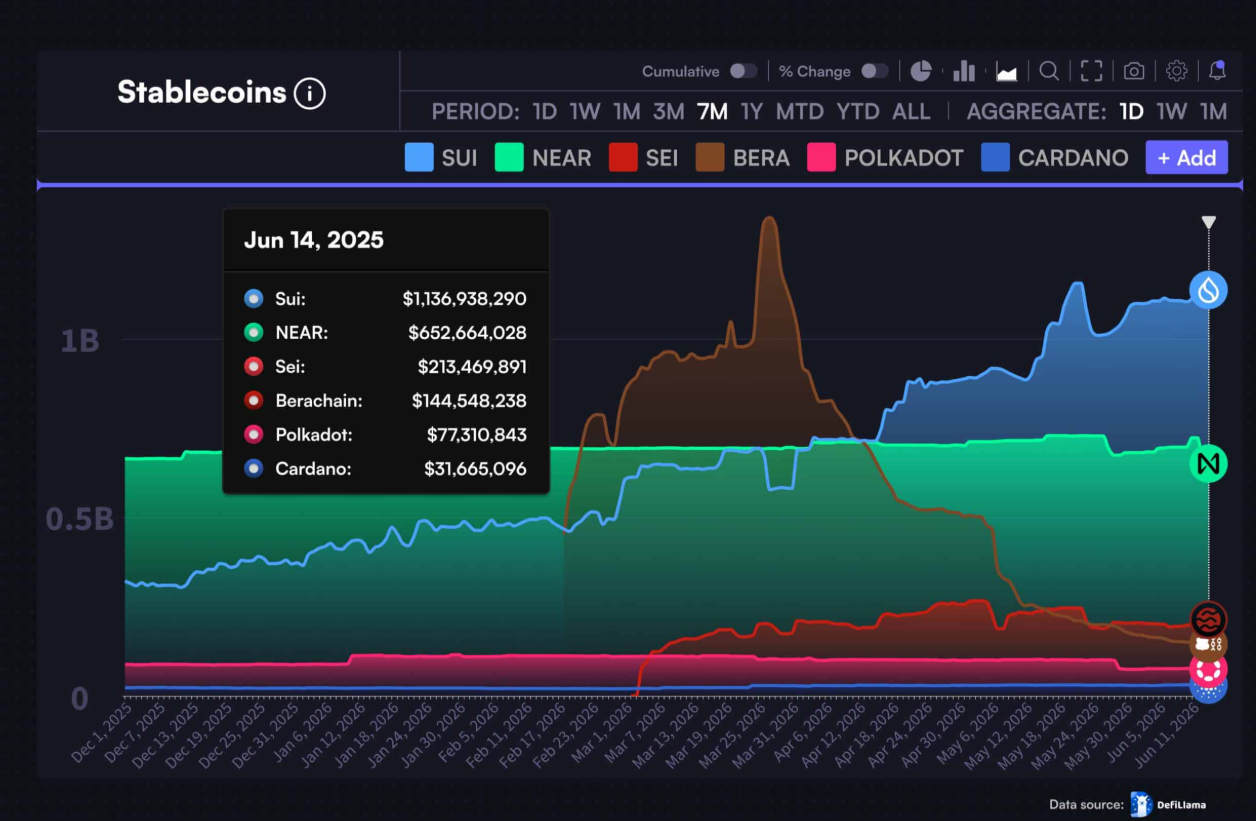Toggle CARDANO series in legend
This screenshot has height=821, width=1256.
coord(1055,158)
